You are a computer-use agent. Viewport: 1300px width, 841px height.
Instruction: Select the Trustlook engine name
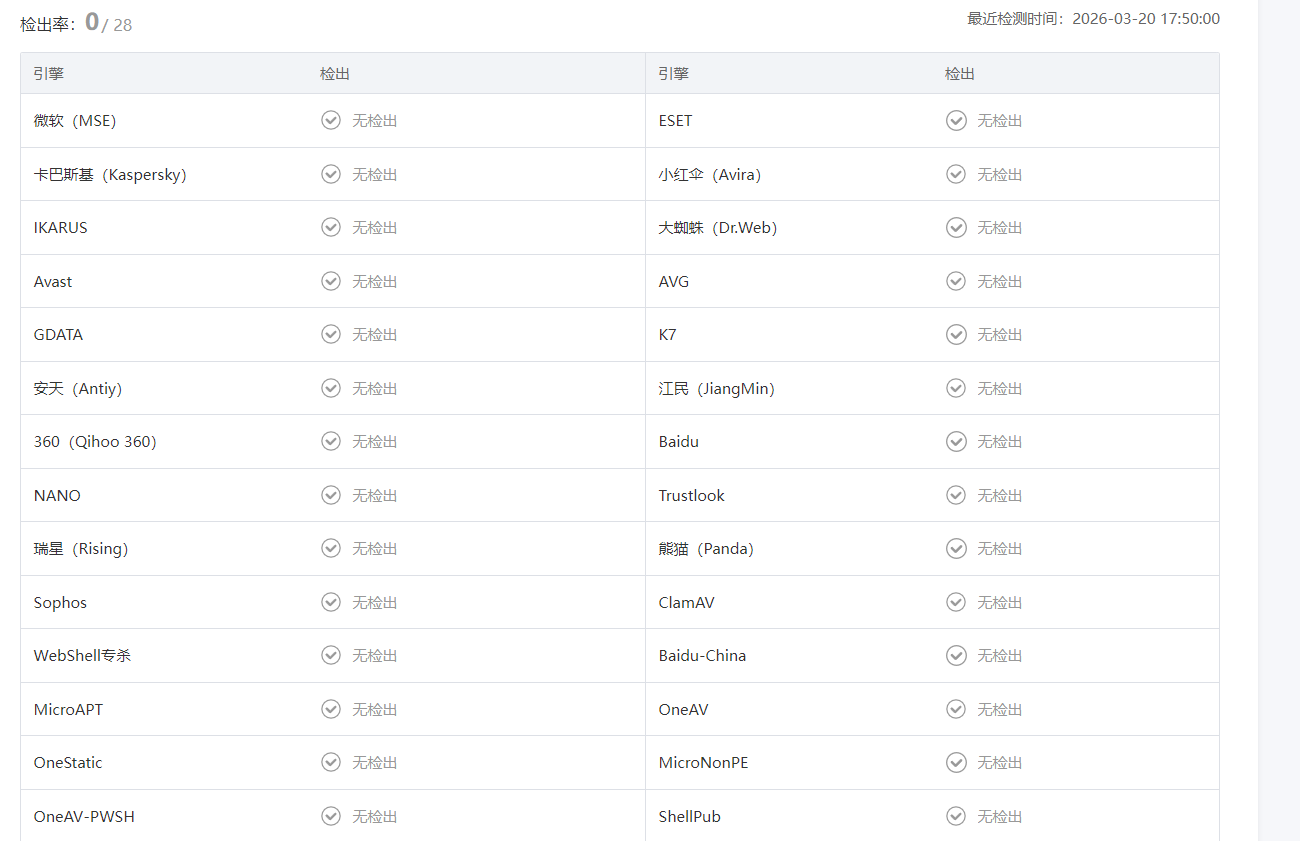[691, 495]
